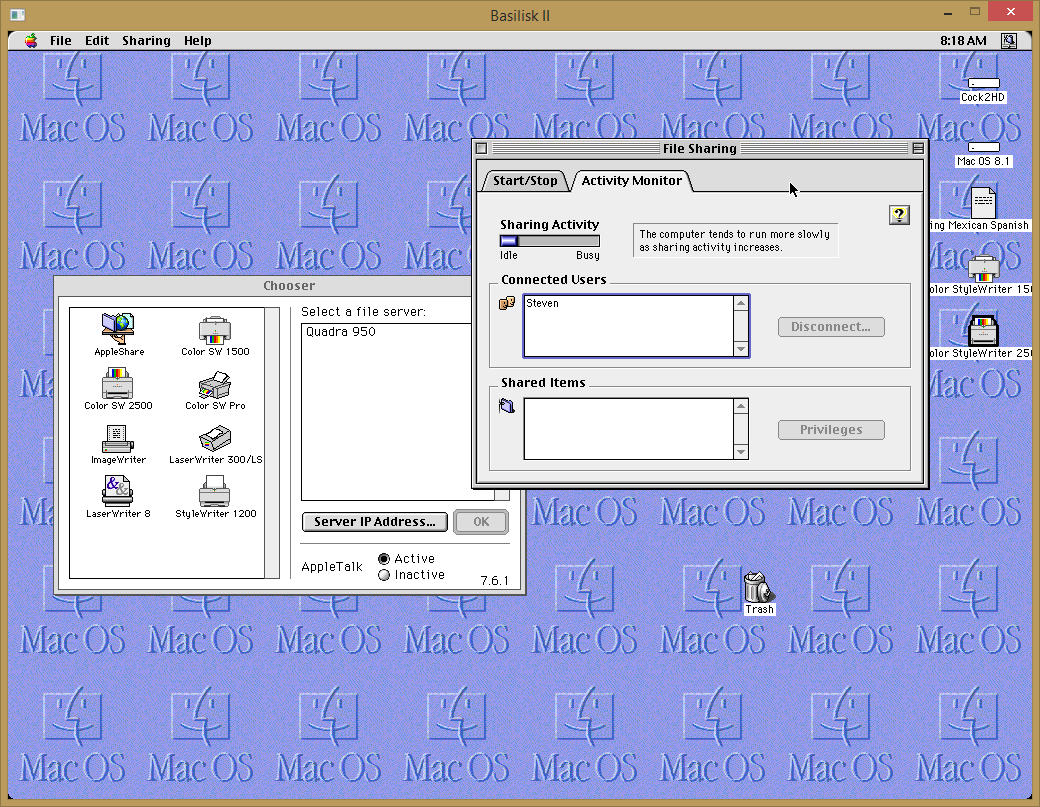Select the Color SW 1500 printer driver
1040x807 pixels.
click(x=215, y=336)
